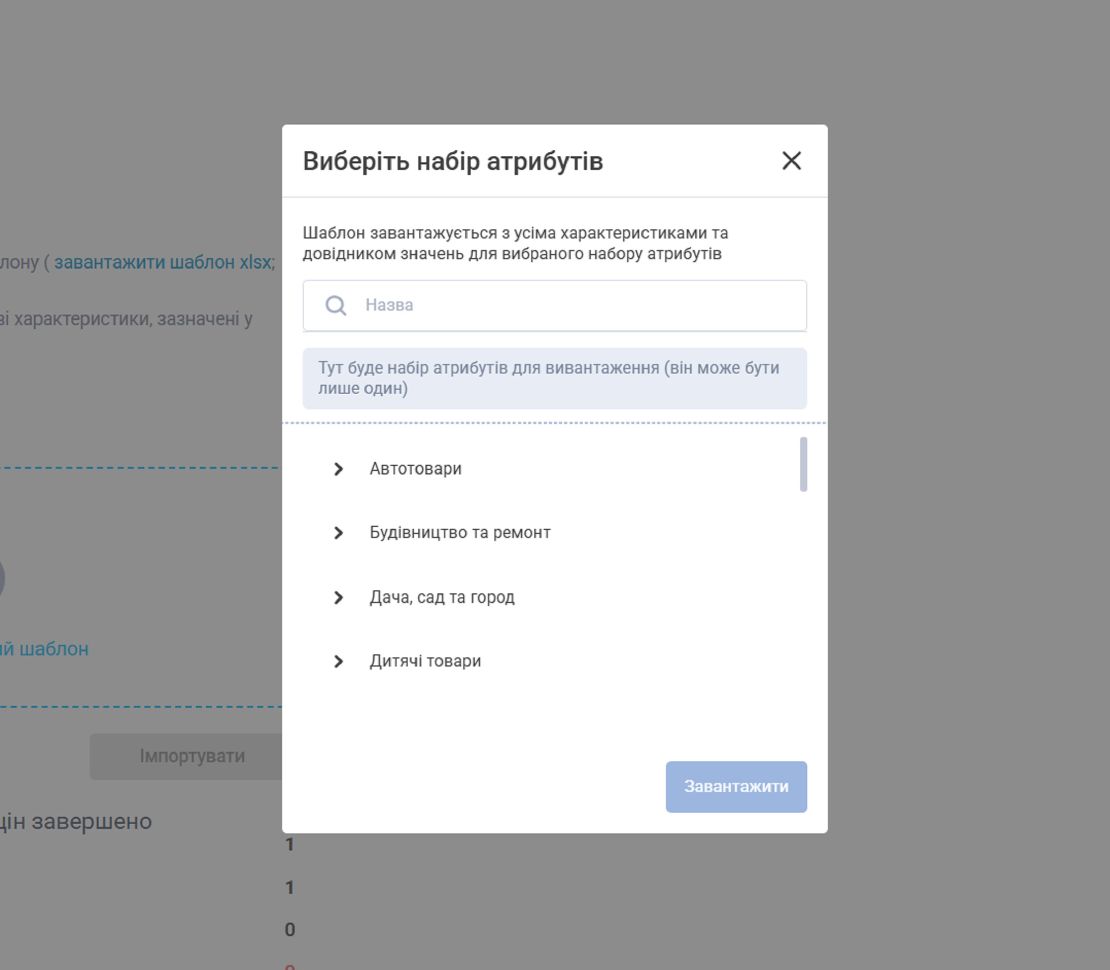Viewport: 1110px width, 970px height.
Task: Click the Виберіть набір атрибутів title
Action: point(453,161)
